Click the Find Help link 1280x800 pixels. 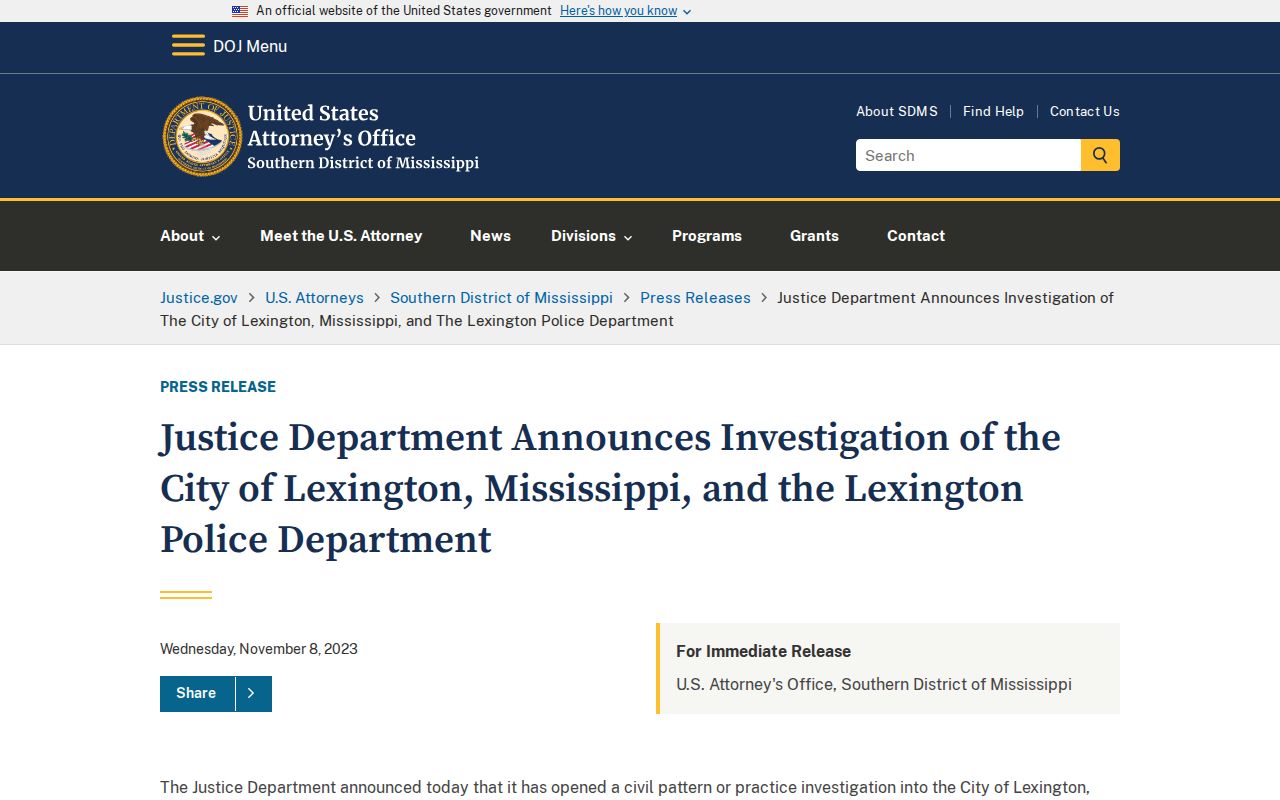tap(993, 111)
